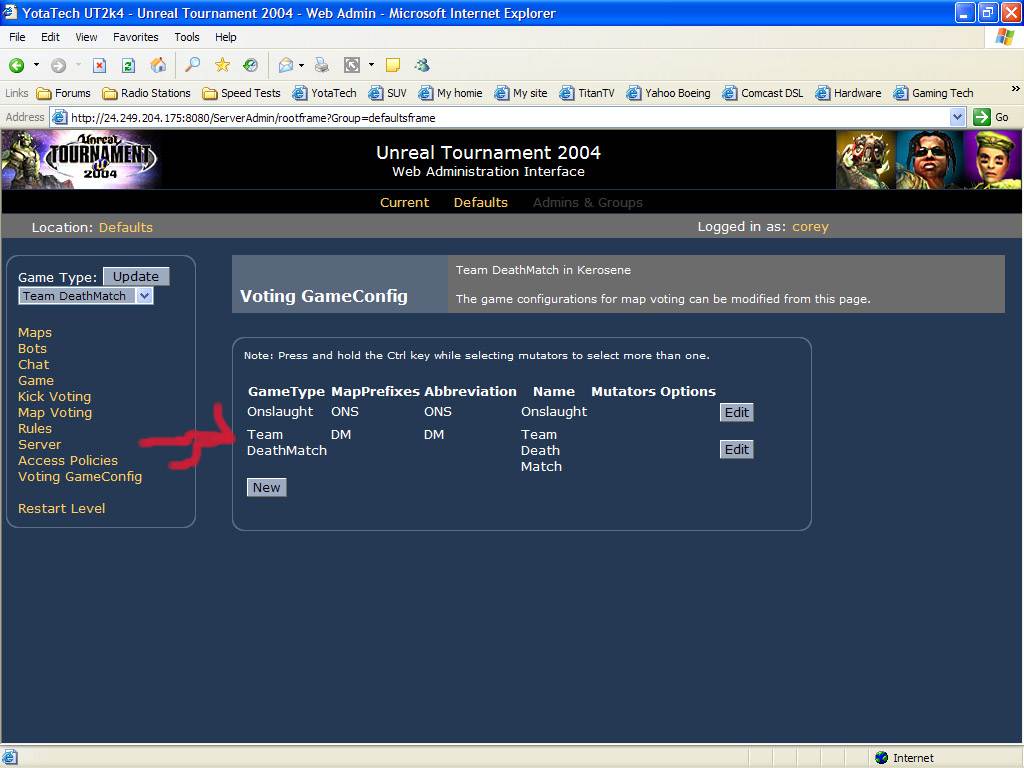The image size is (1024, 768).
Task: Open the Game sidebar link
Action: pyautogui.click(x=36, y=381)
